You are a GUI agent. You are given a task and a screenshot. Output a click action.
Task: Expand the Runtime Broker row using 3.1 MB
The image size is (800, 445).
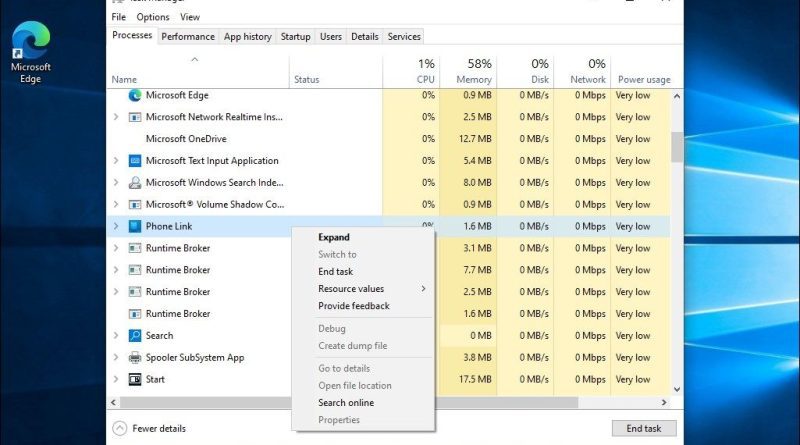pyautogui.click(x=116, y=248)
